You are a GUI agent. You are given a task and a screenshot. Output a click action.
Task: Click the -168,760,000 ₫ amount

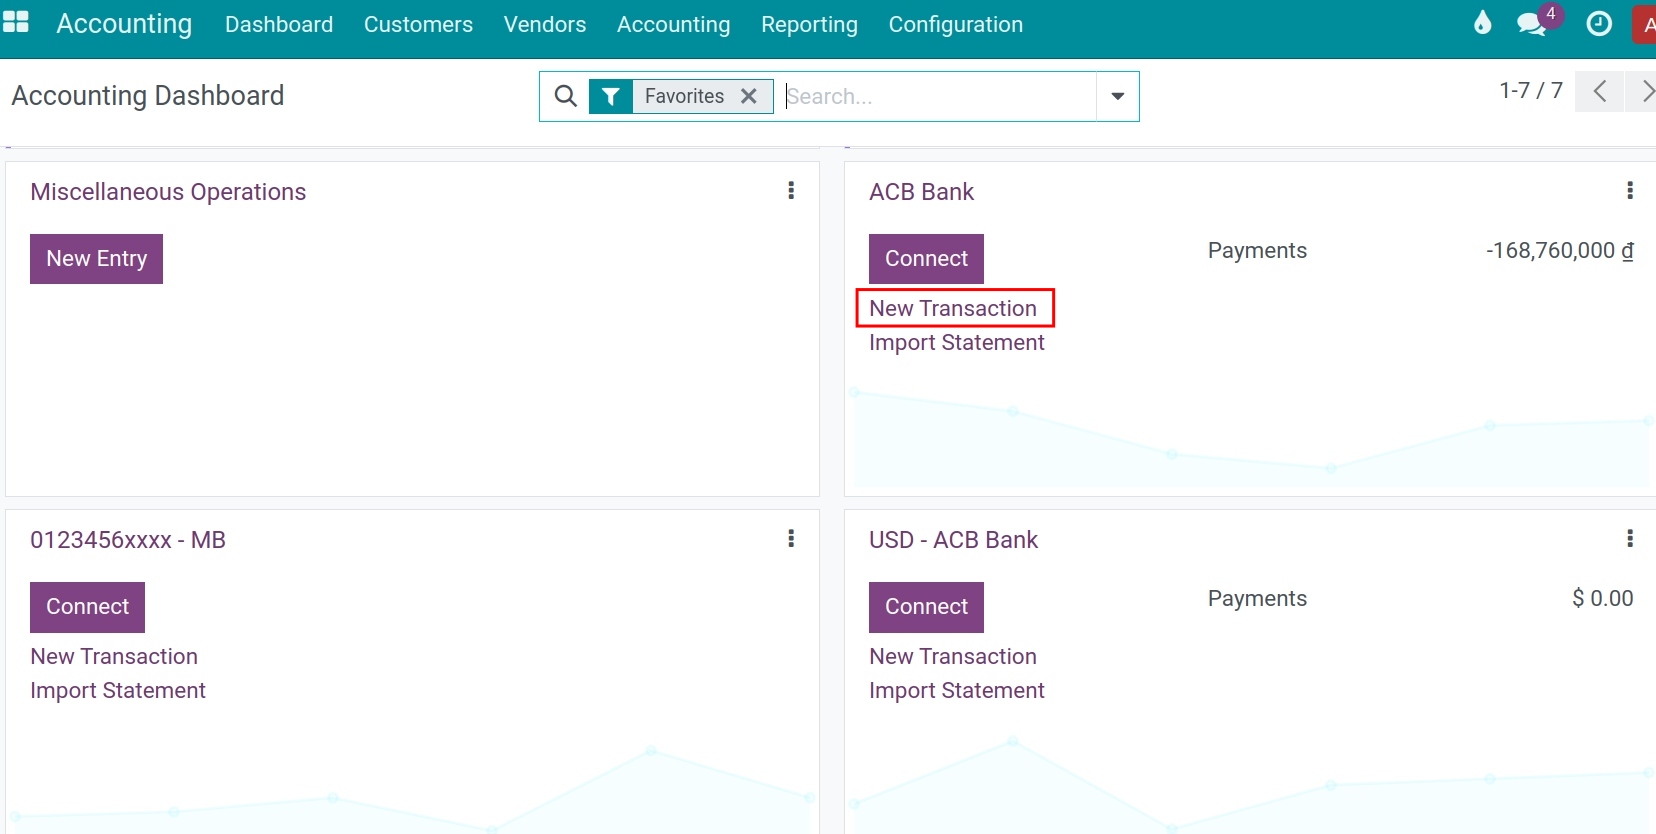tap(1560, 251)
